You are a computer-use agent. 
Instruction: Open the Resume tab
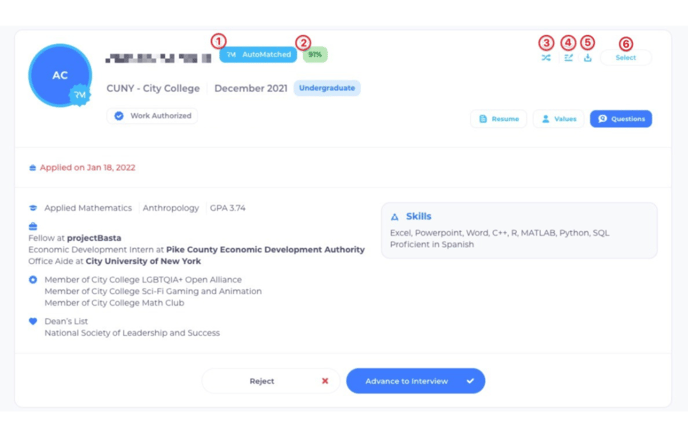click(x=498, y=119)
